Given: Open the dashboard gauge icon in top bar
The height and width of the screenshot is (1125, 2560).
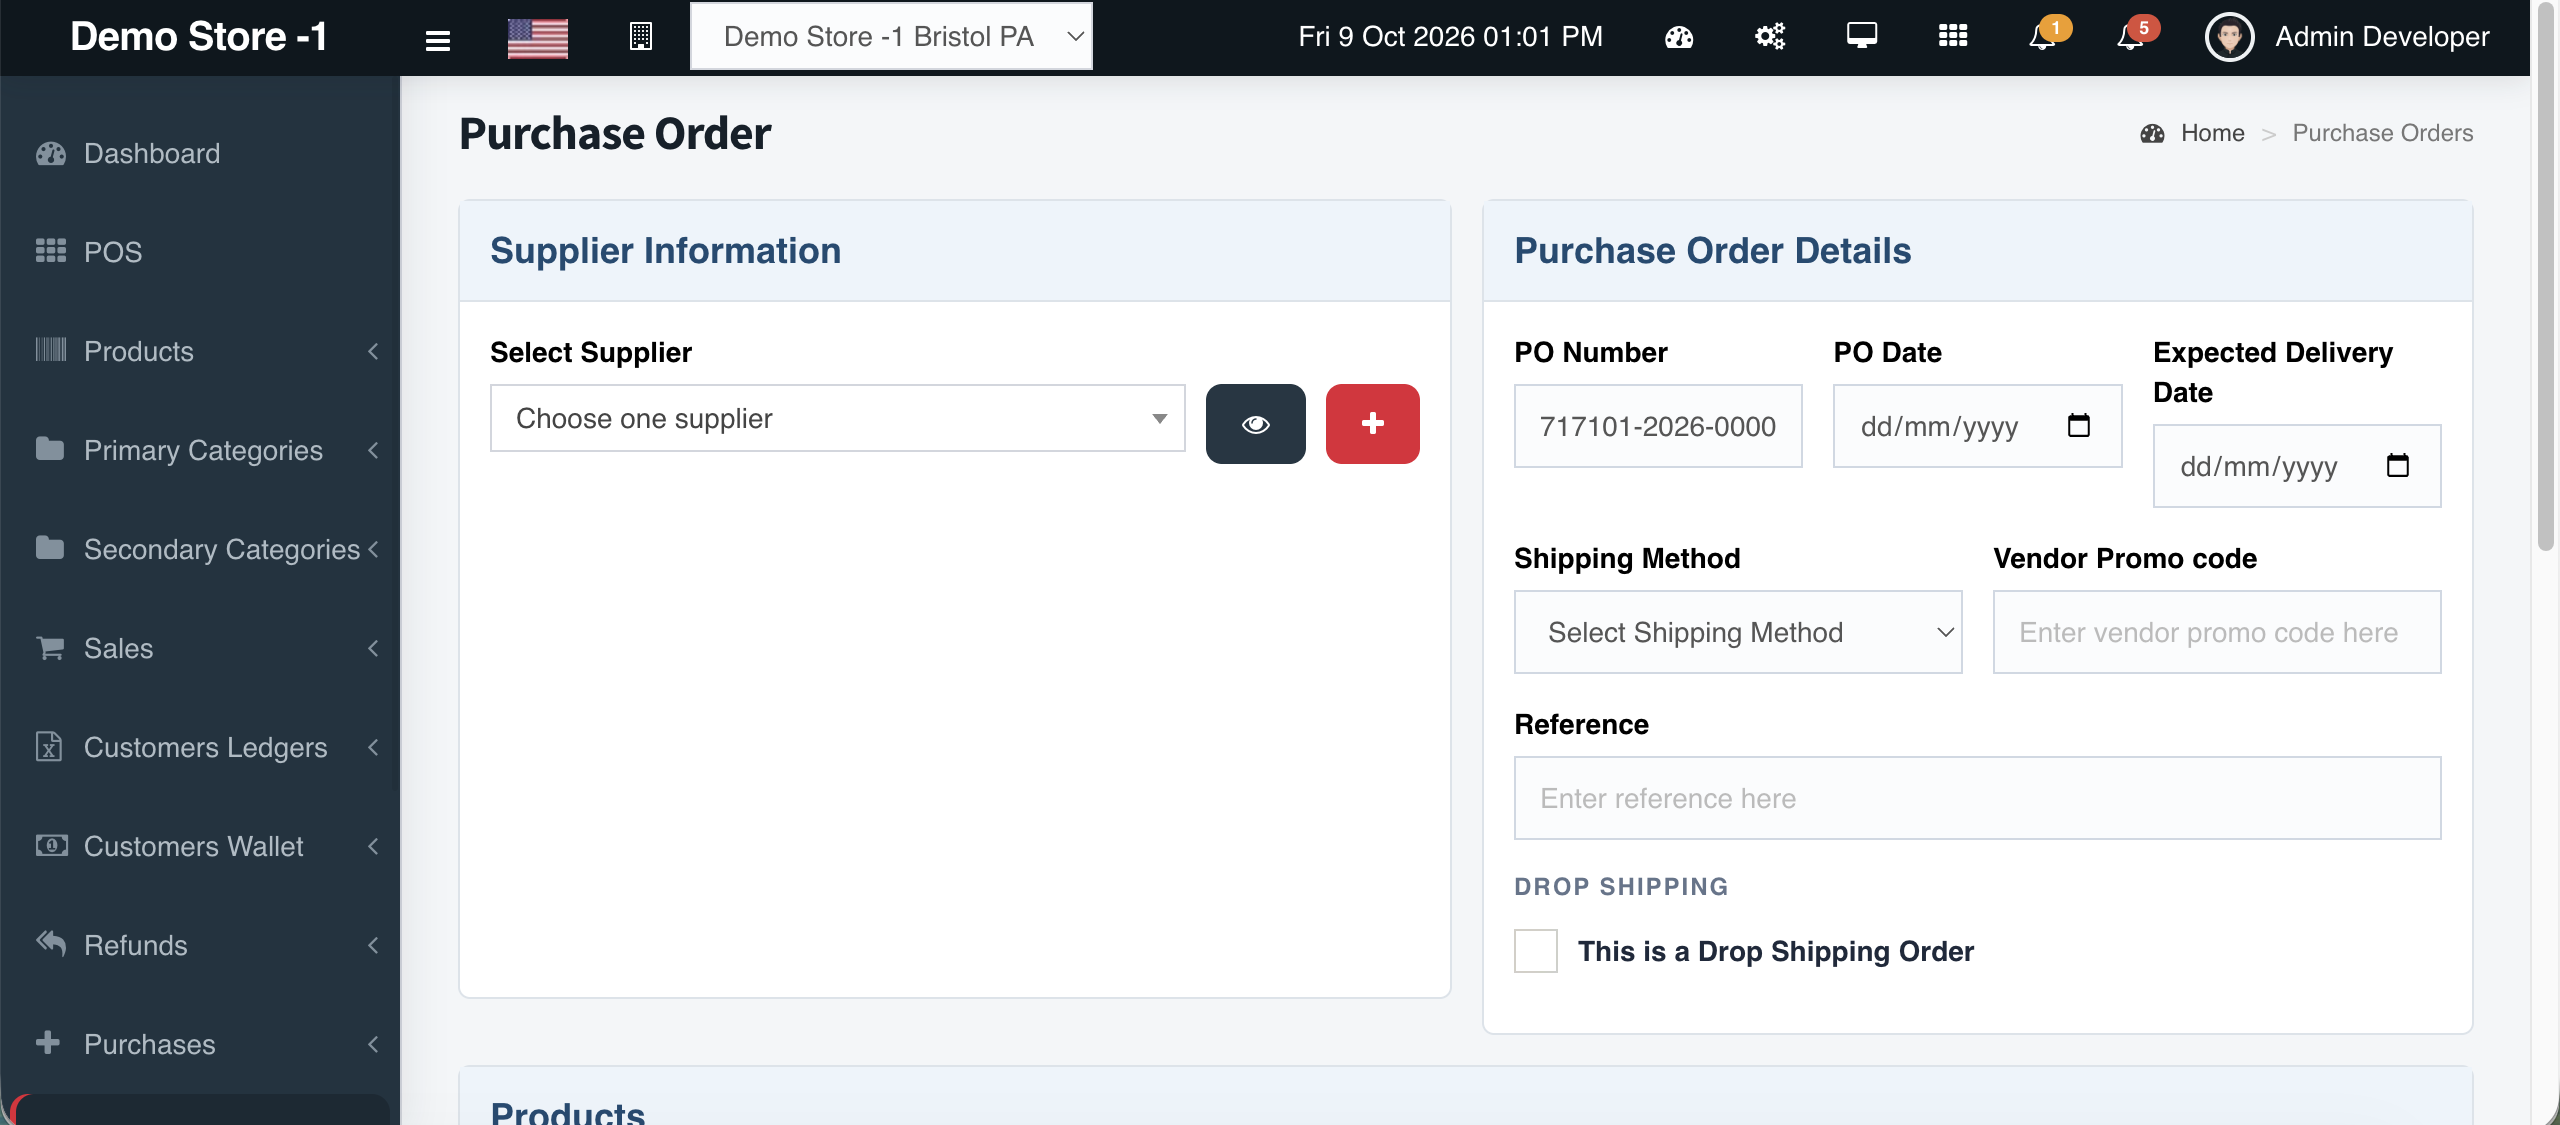Looking at the screenshot, I should [1679, 38].
